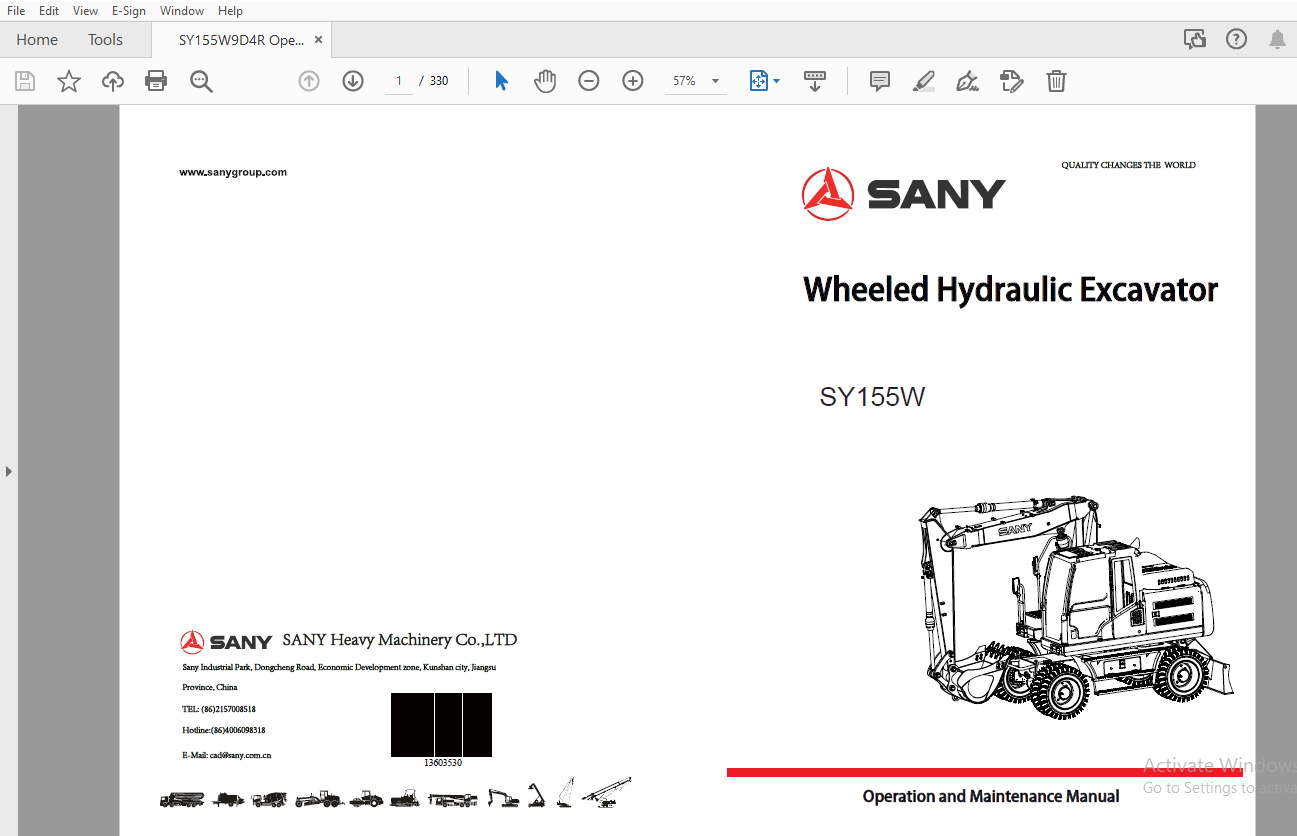Add a comment with the speech bubble icon
The image size is (1297, 836).
[x=880, y=81]
